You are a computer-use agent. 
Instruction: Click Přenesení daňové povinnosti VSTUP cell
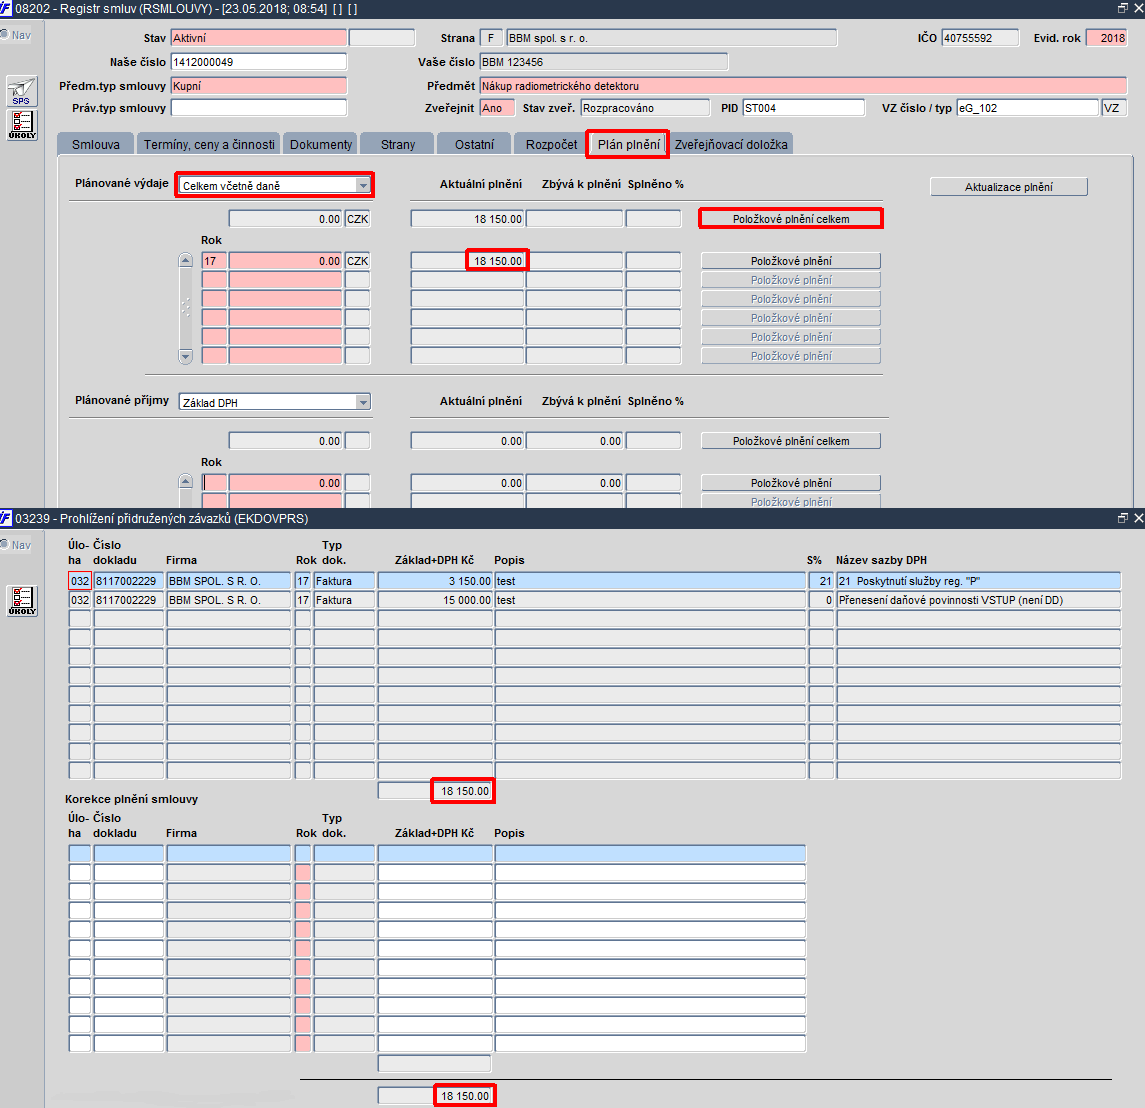pyautogui.click(x=979, y=600)
